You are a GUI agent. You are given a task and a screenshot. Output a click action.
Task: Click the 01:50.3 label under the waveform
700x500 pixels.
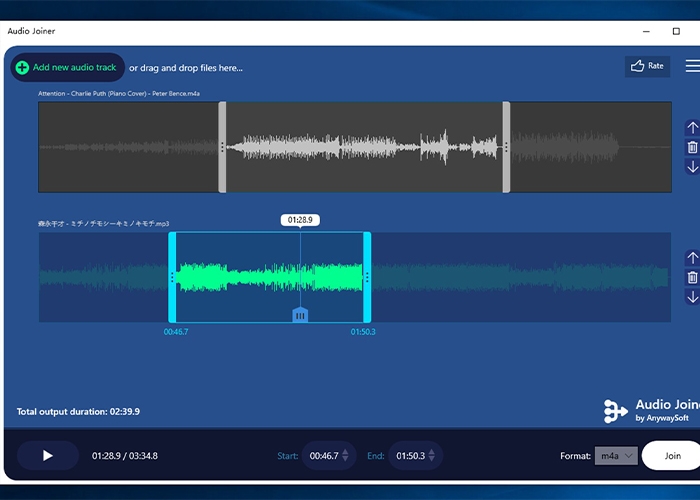363,332
